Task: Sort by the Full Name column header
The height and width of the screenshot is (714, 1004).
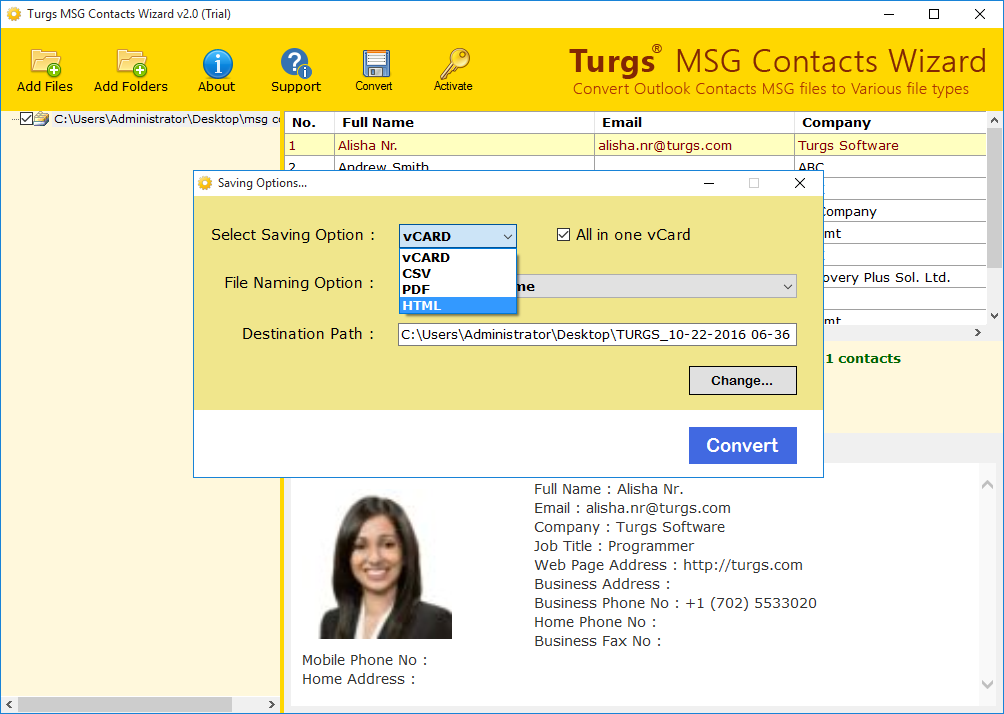Action: click(x=464, y=122)
